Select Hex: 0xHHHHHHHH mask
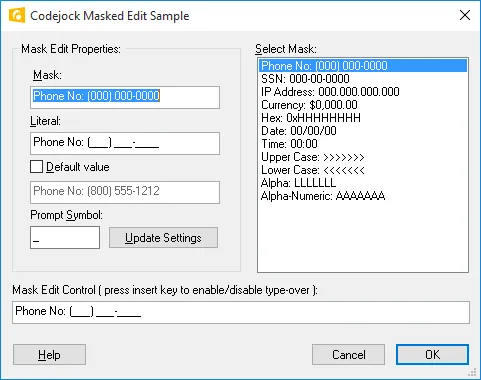Screen dimensions: 481x380 [x=363, y=118]
